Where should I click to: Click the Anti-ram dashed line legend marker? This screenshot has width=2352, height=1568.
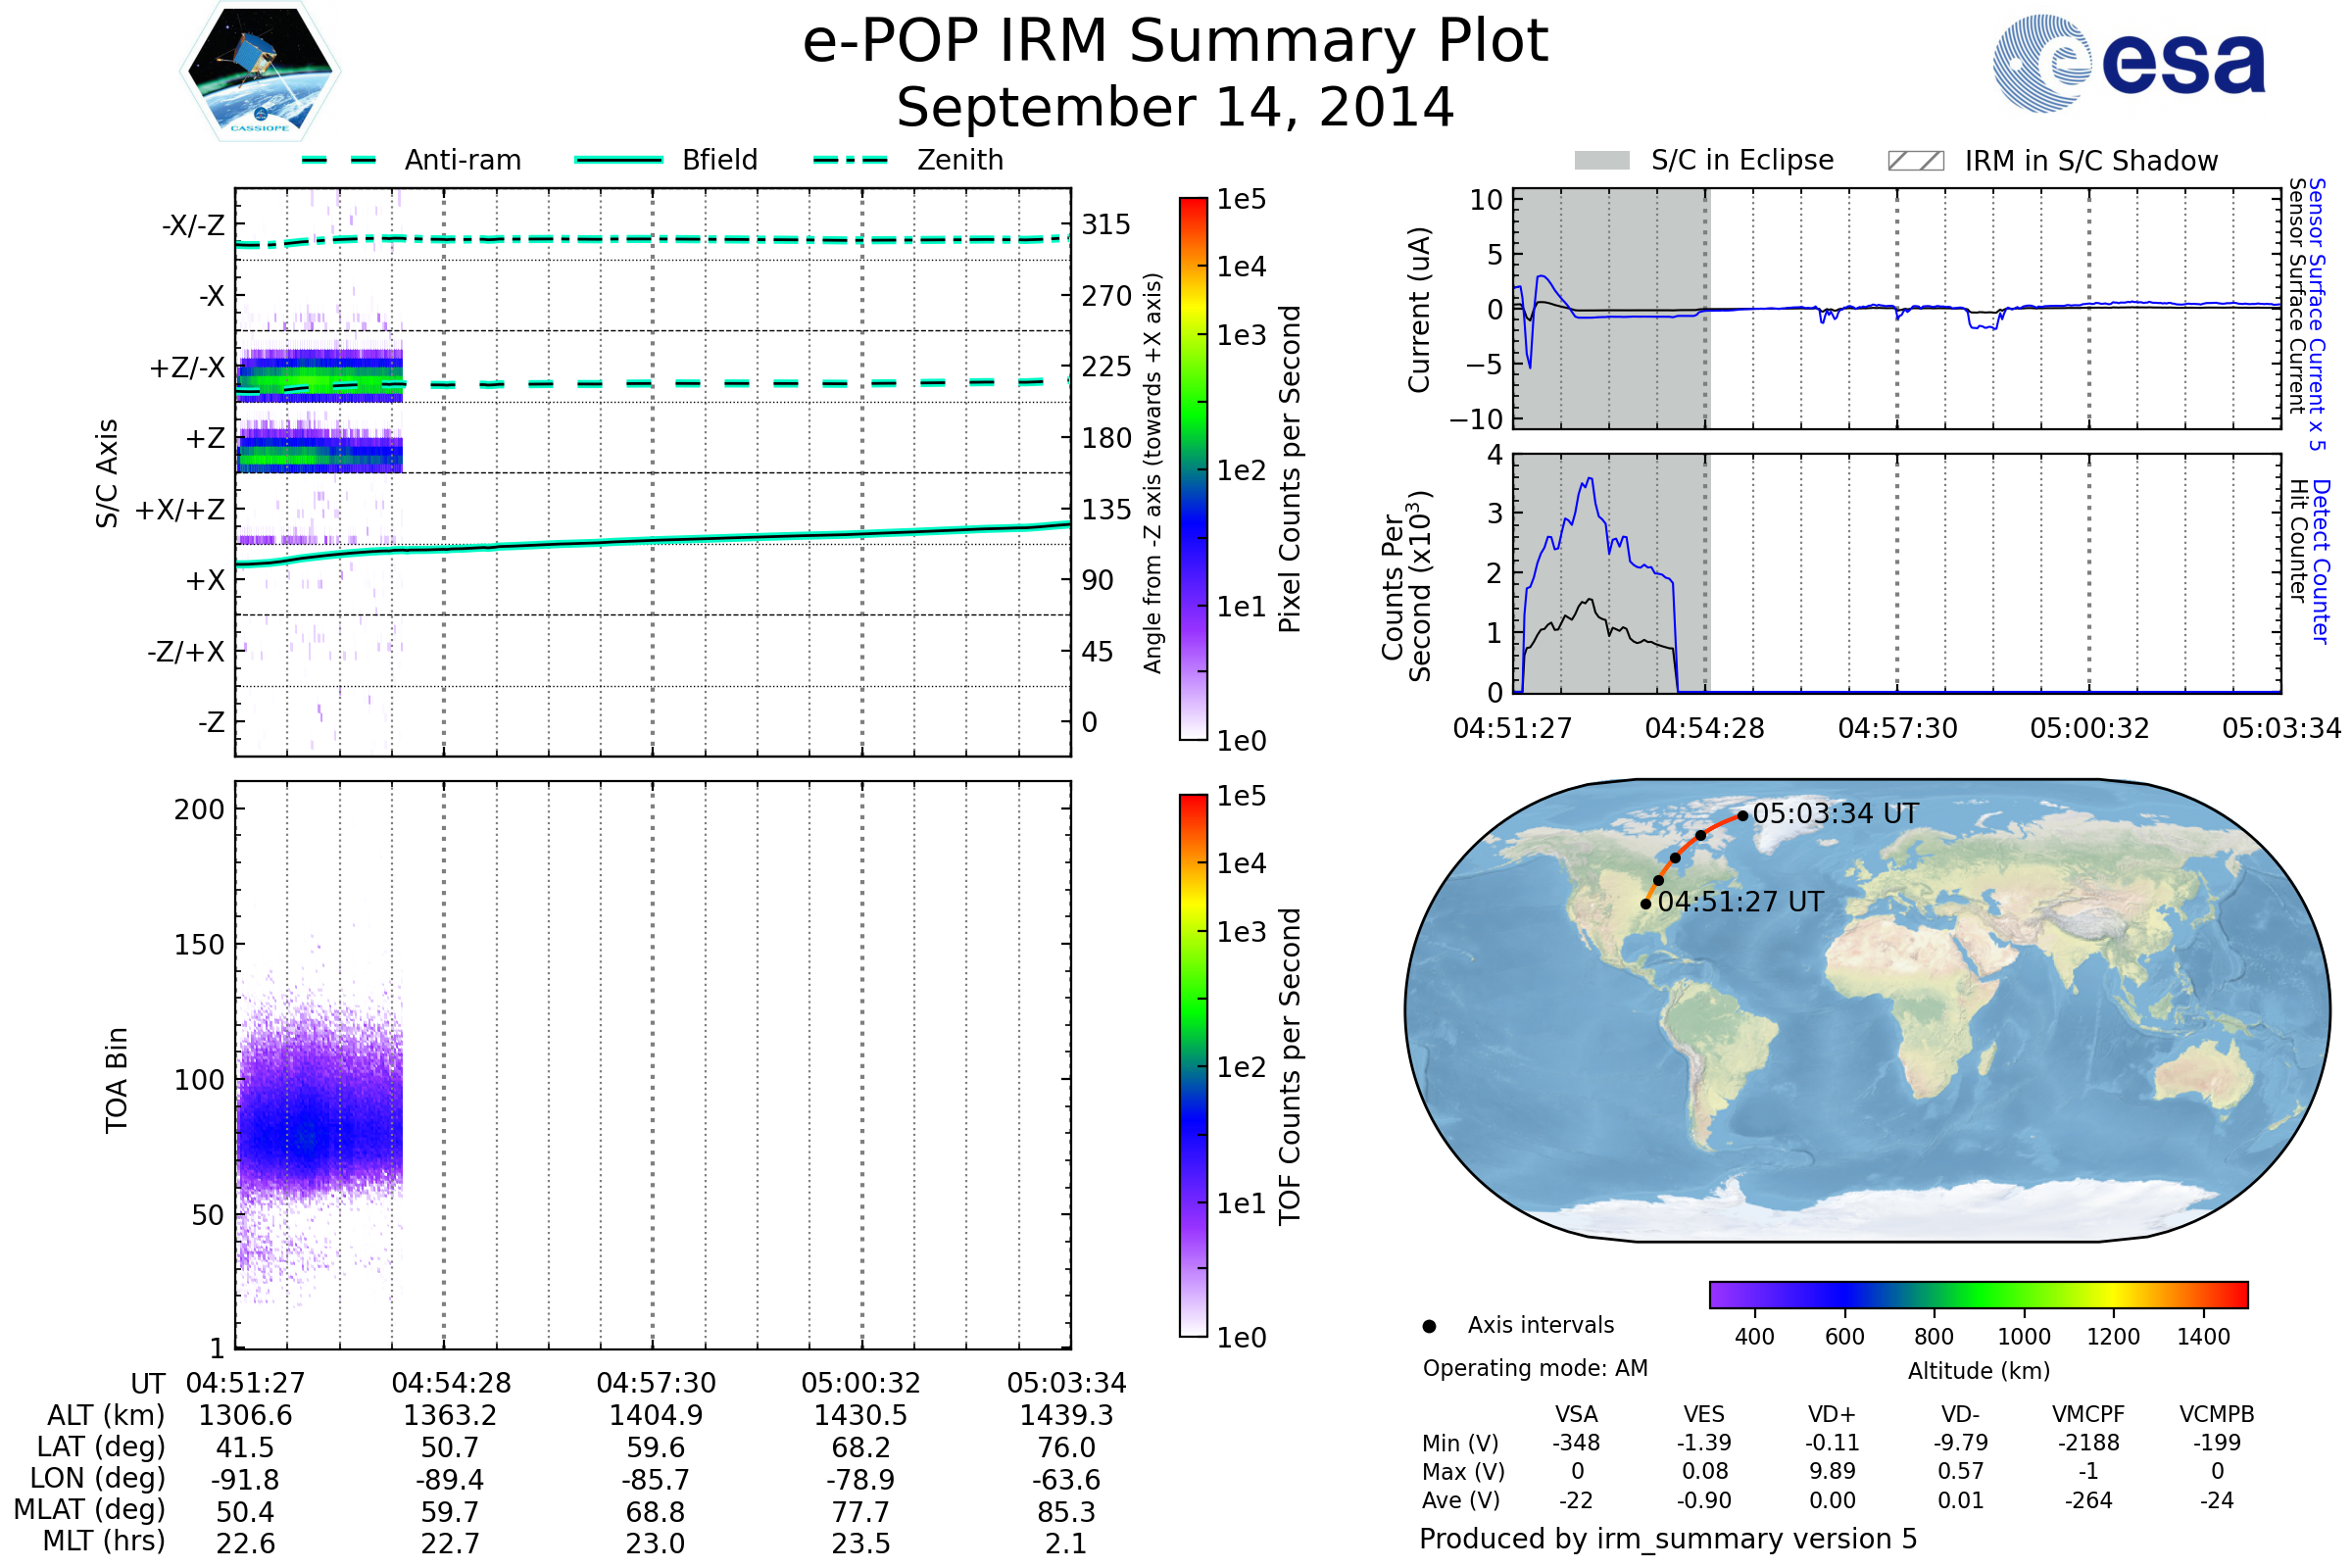339,160
